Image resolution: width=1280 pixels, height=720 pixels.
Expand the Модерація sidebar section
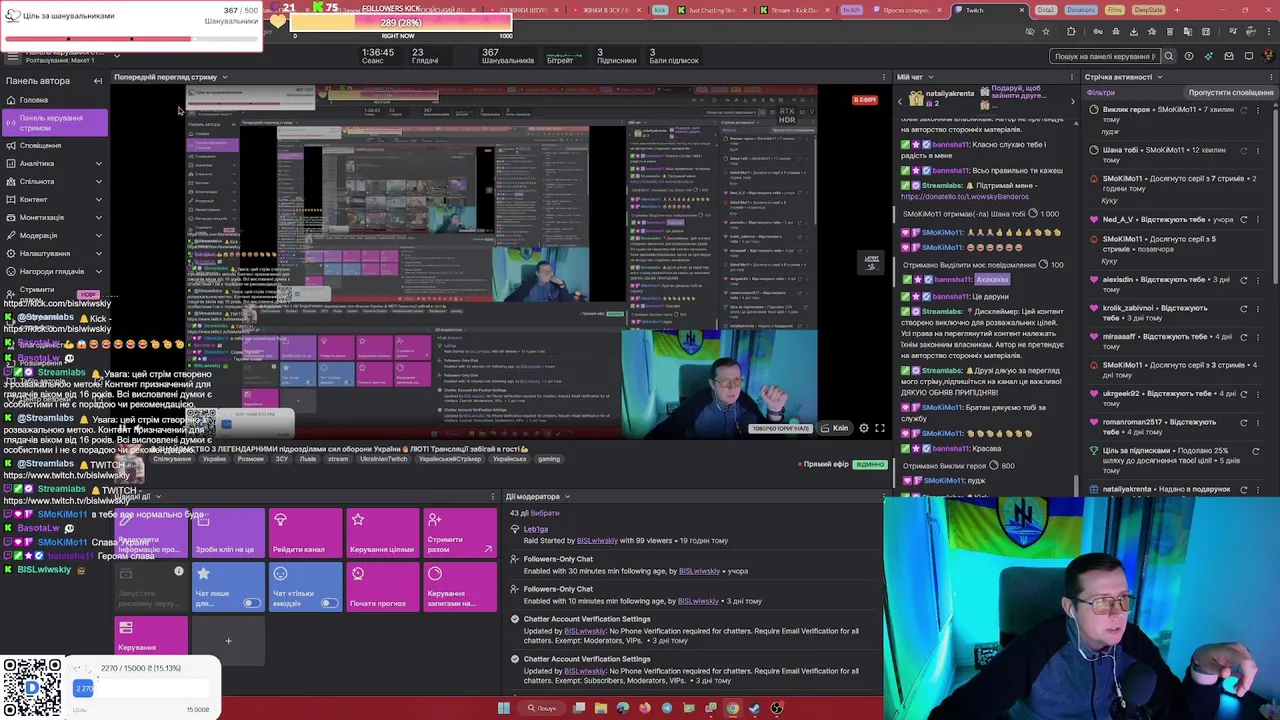click(x=98, y=235)
